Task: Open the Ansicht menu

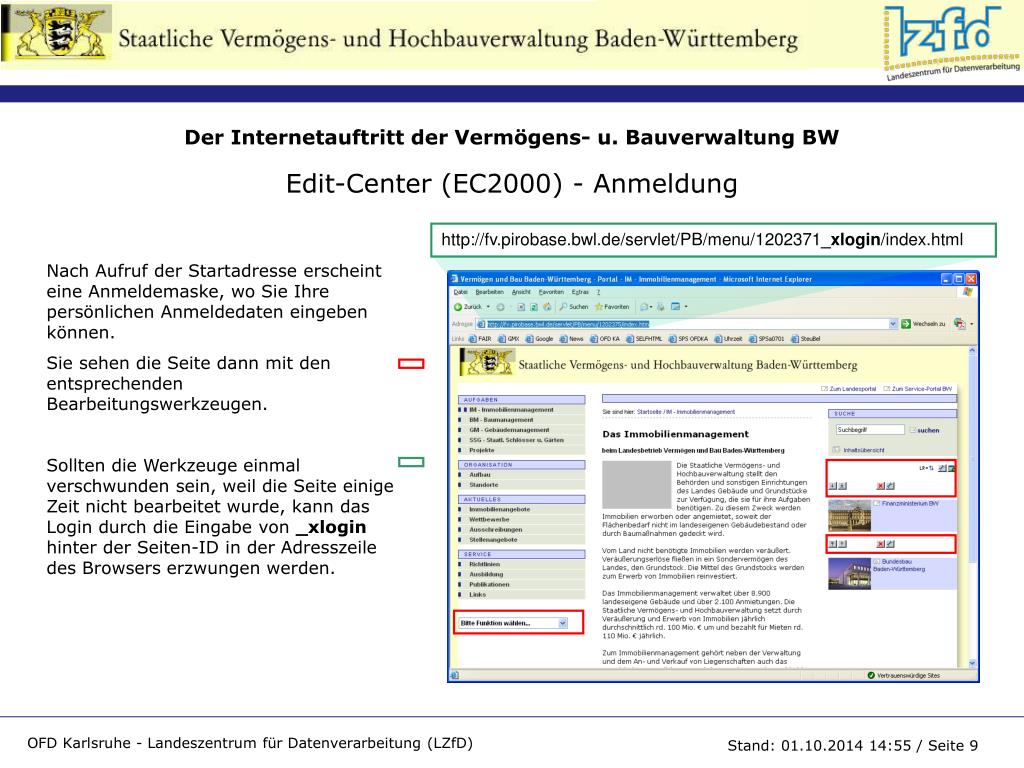Action: click(x=521, y=291)
